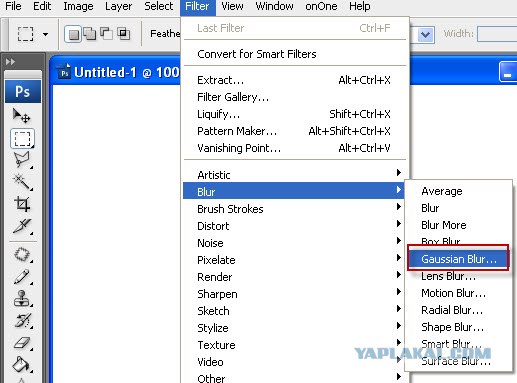Open the Style dropdown in options bar
517x383 pixels.
[x=426, y=34]
